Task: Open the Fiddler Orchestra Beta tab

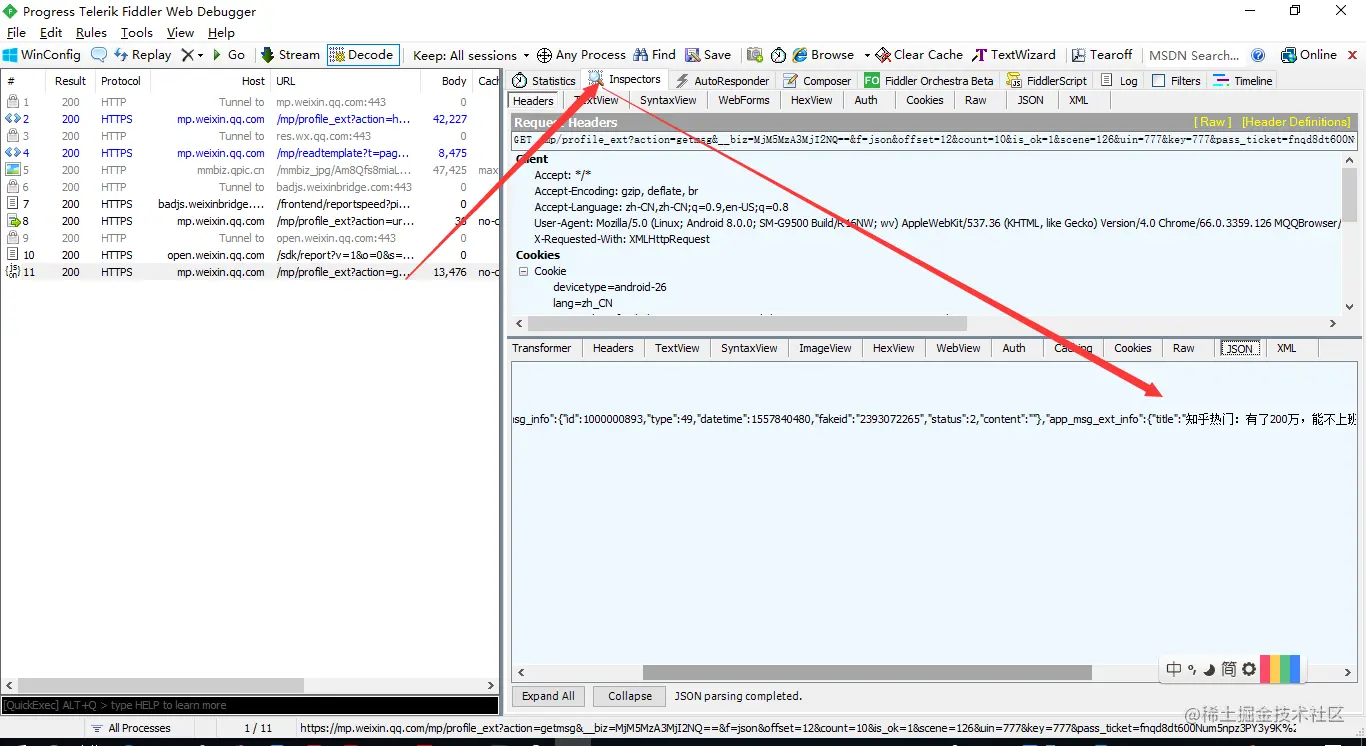Action: pos(929,81)
